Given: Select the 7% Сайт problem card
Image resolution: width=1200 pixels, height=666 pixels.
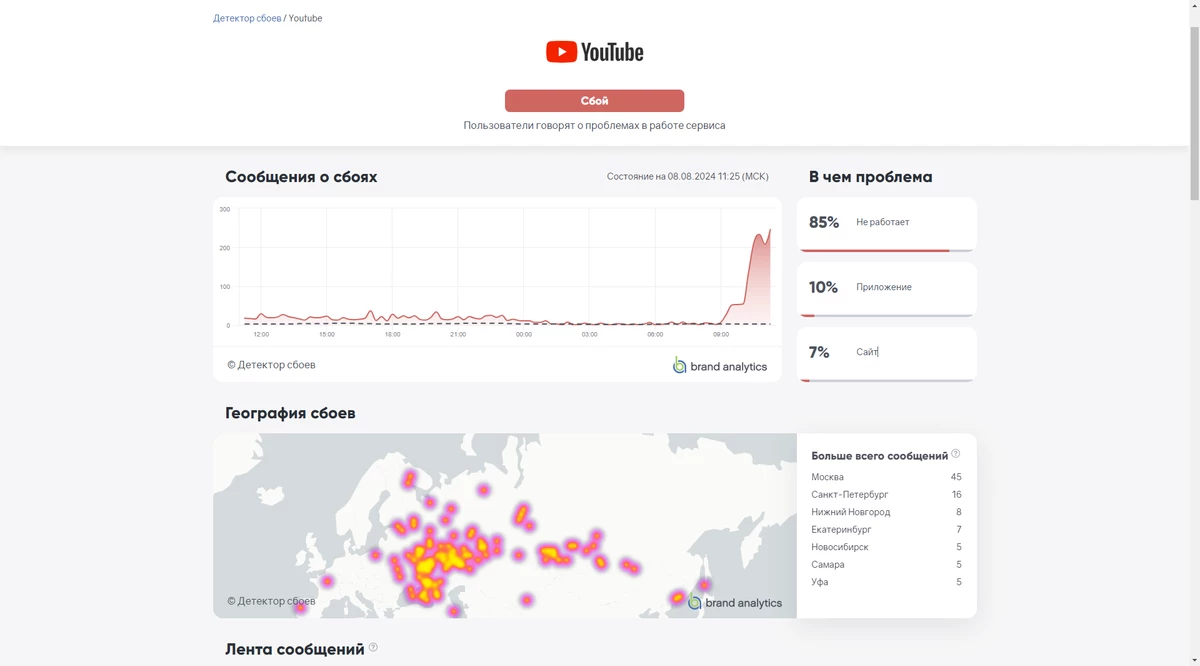Looking at the screenshot, I should tap(886, 354).
